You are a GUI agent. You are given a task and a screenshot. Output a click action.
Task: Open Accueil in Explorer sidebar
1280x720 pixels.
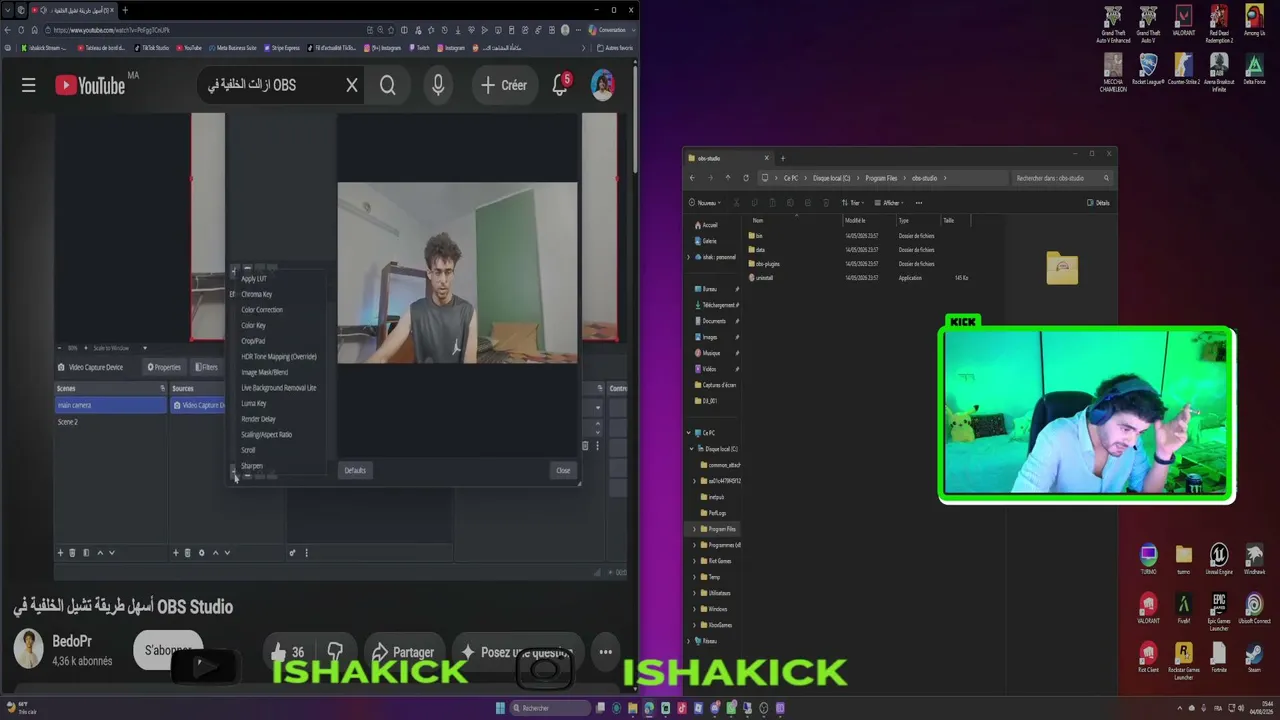click(706, 225)
